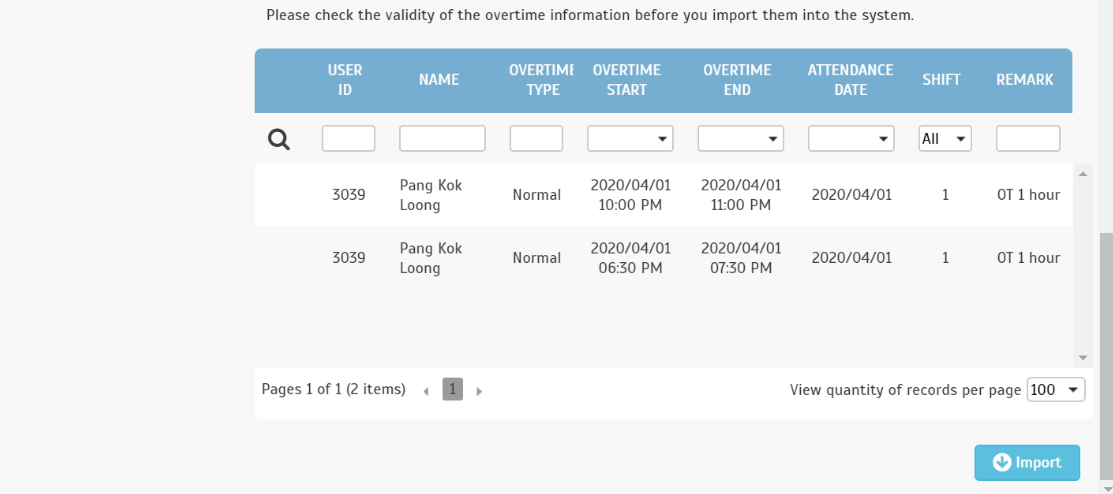Viewport: 1113px width, 494px height.
Task: Open the Overtime End filter dropdown
Action: tap(740, 138)
